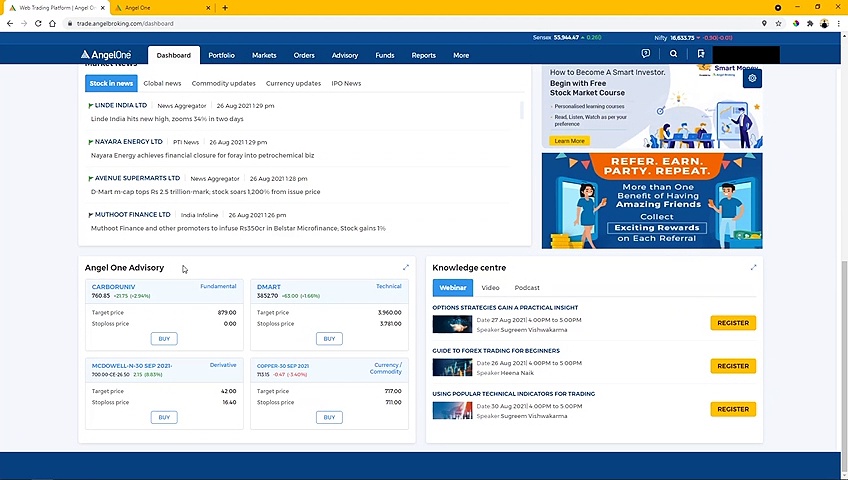This screenshot has width=848, height=480.
Task: Open the Orders menu
Action: (x=304, y=55)
